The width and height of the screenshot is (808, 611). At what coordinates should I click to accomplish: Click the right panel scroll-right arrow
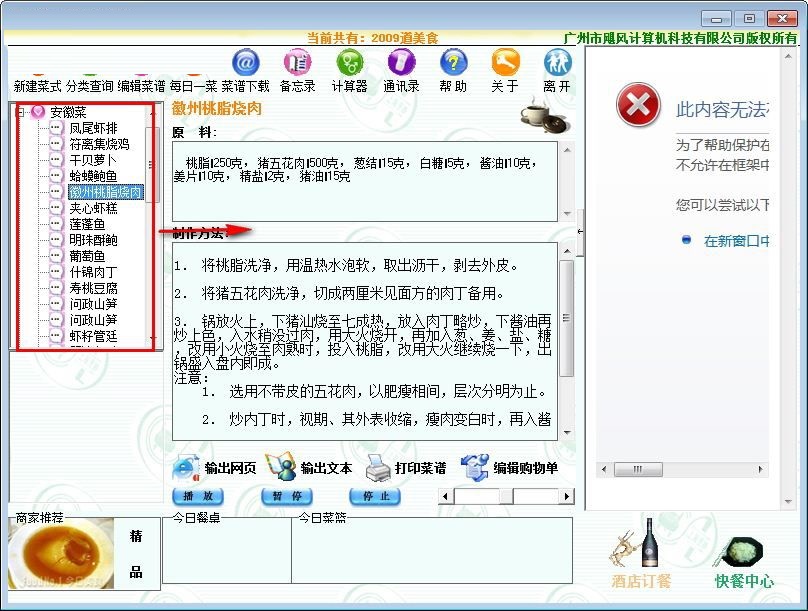click(x=761, y=469)
